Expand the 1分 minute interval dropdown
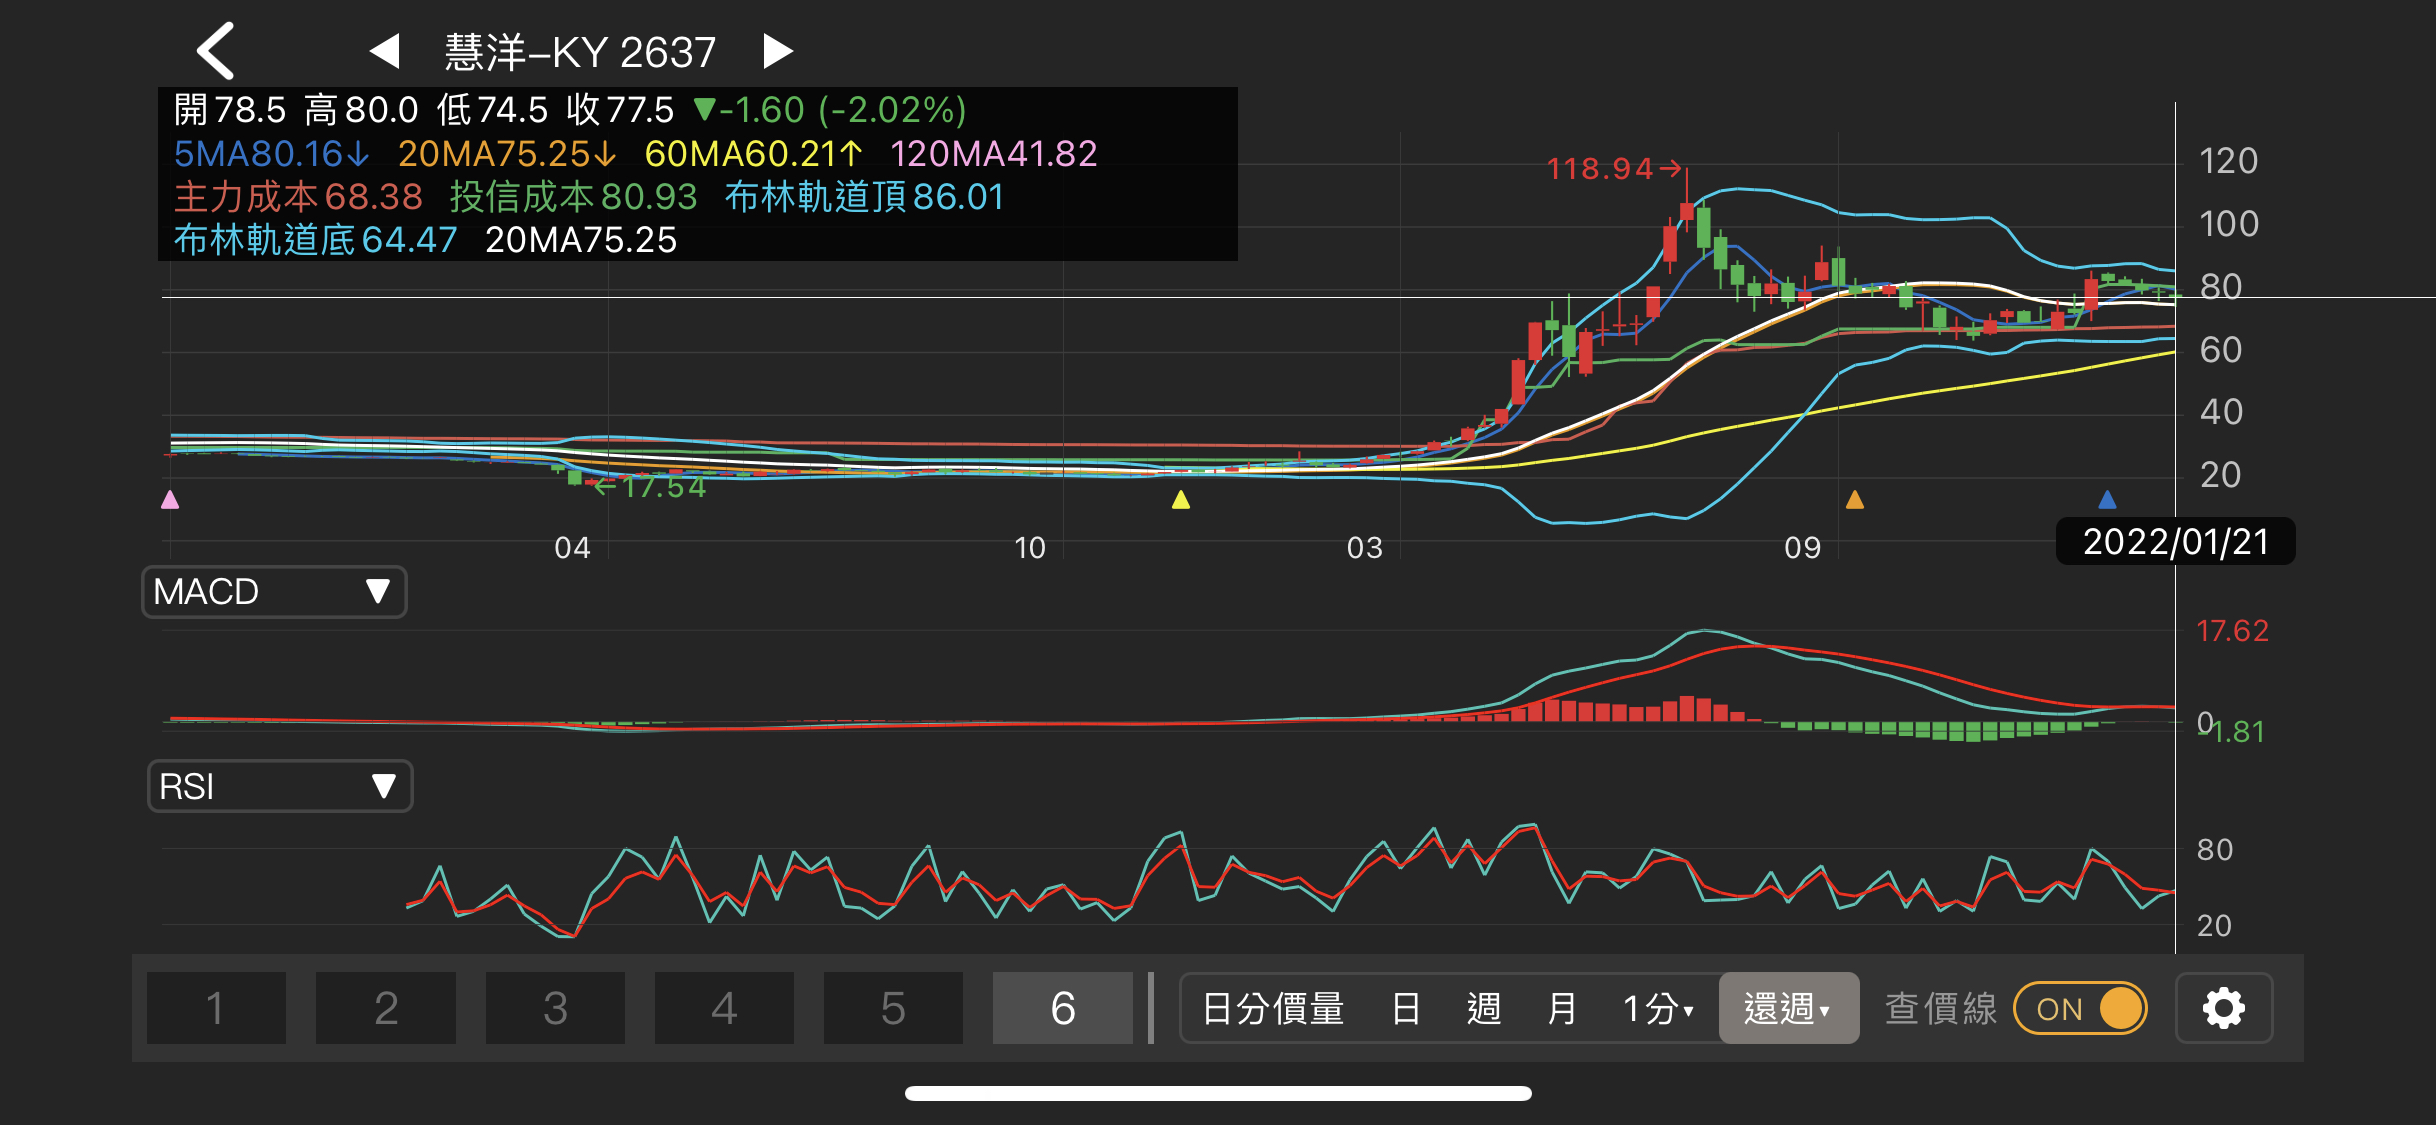 tap(1658, 1008)
